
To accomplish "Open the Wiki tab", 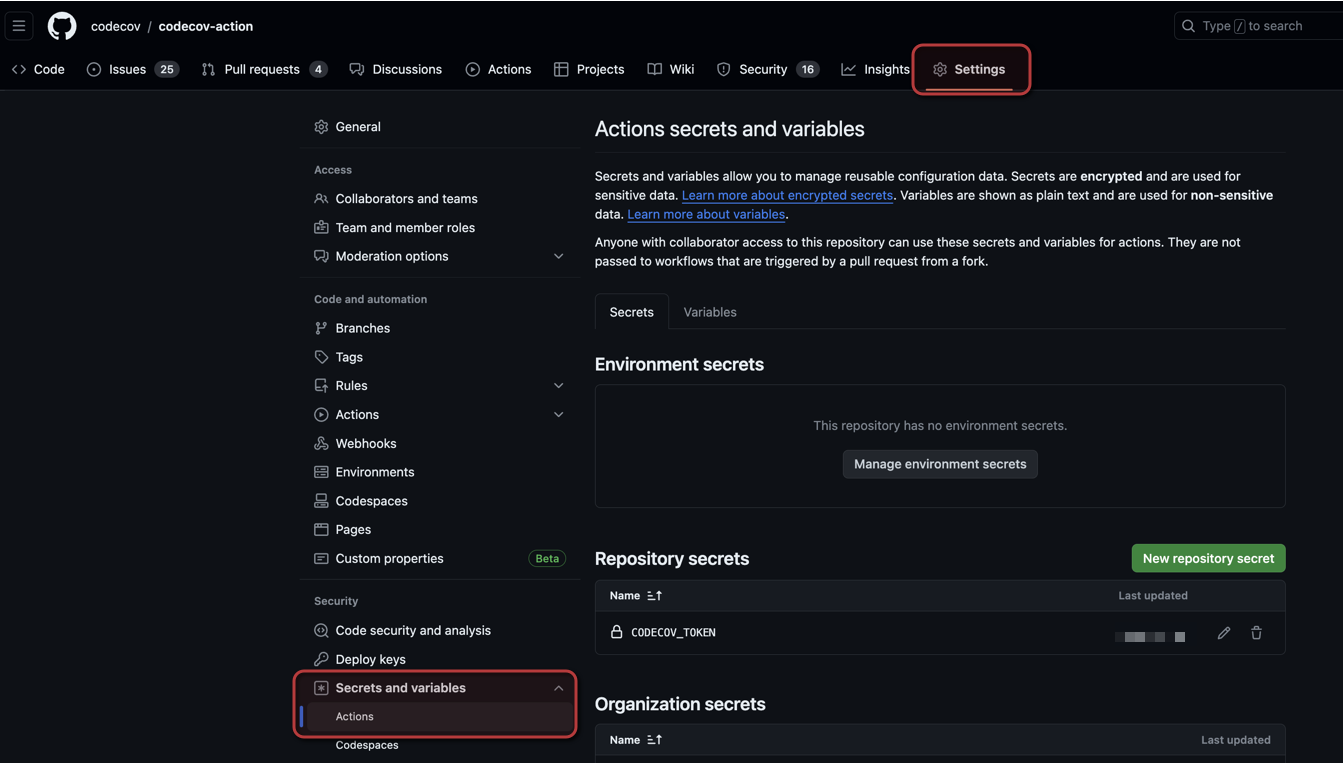I will [x=671, y=69].
